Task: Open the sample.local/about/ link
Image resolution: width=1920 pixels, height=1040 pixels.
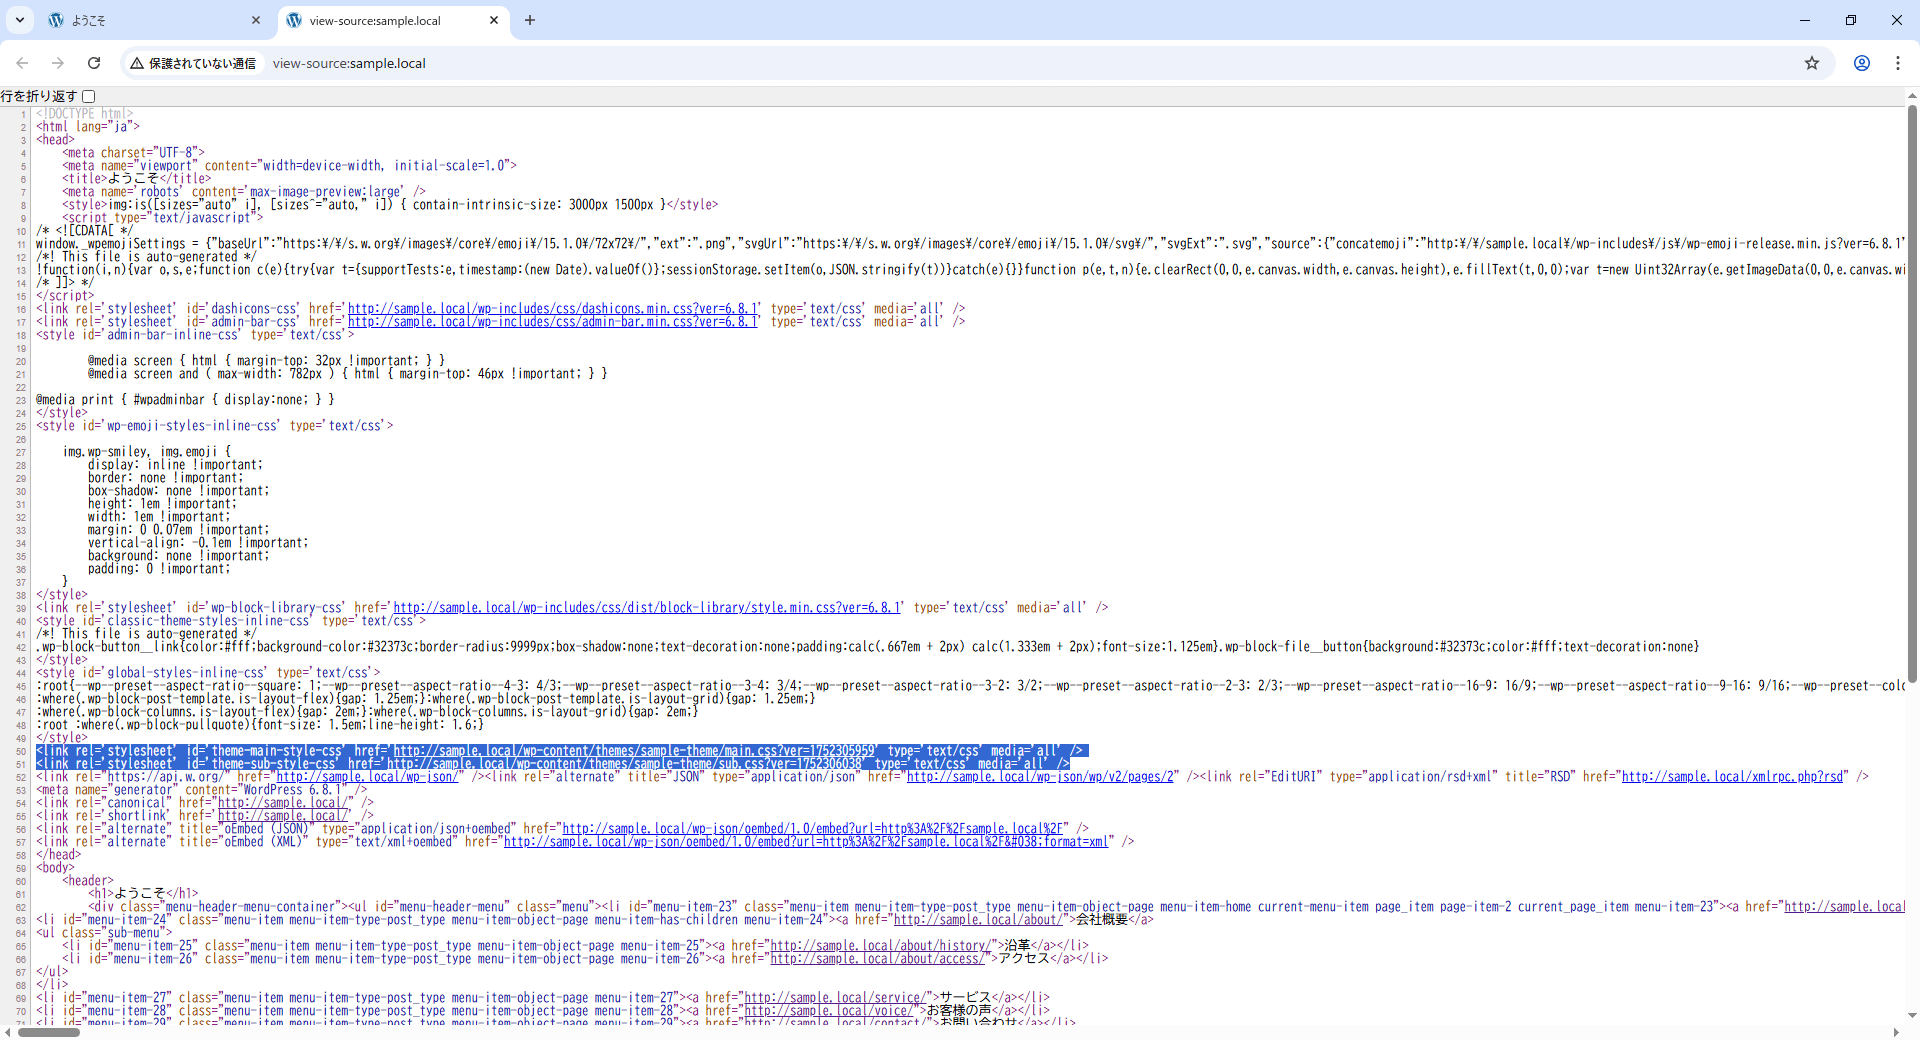Action: (x=978, y=920)
